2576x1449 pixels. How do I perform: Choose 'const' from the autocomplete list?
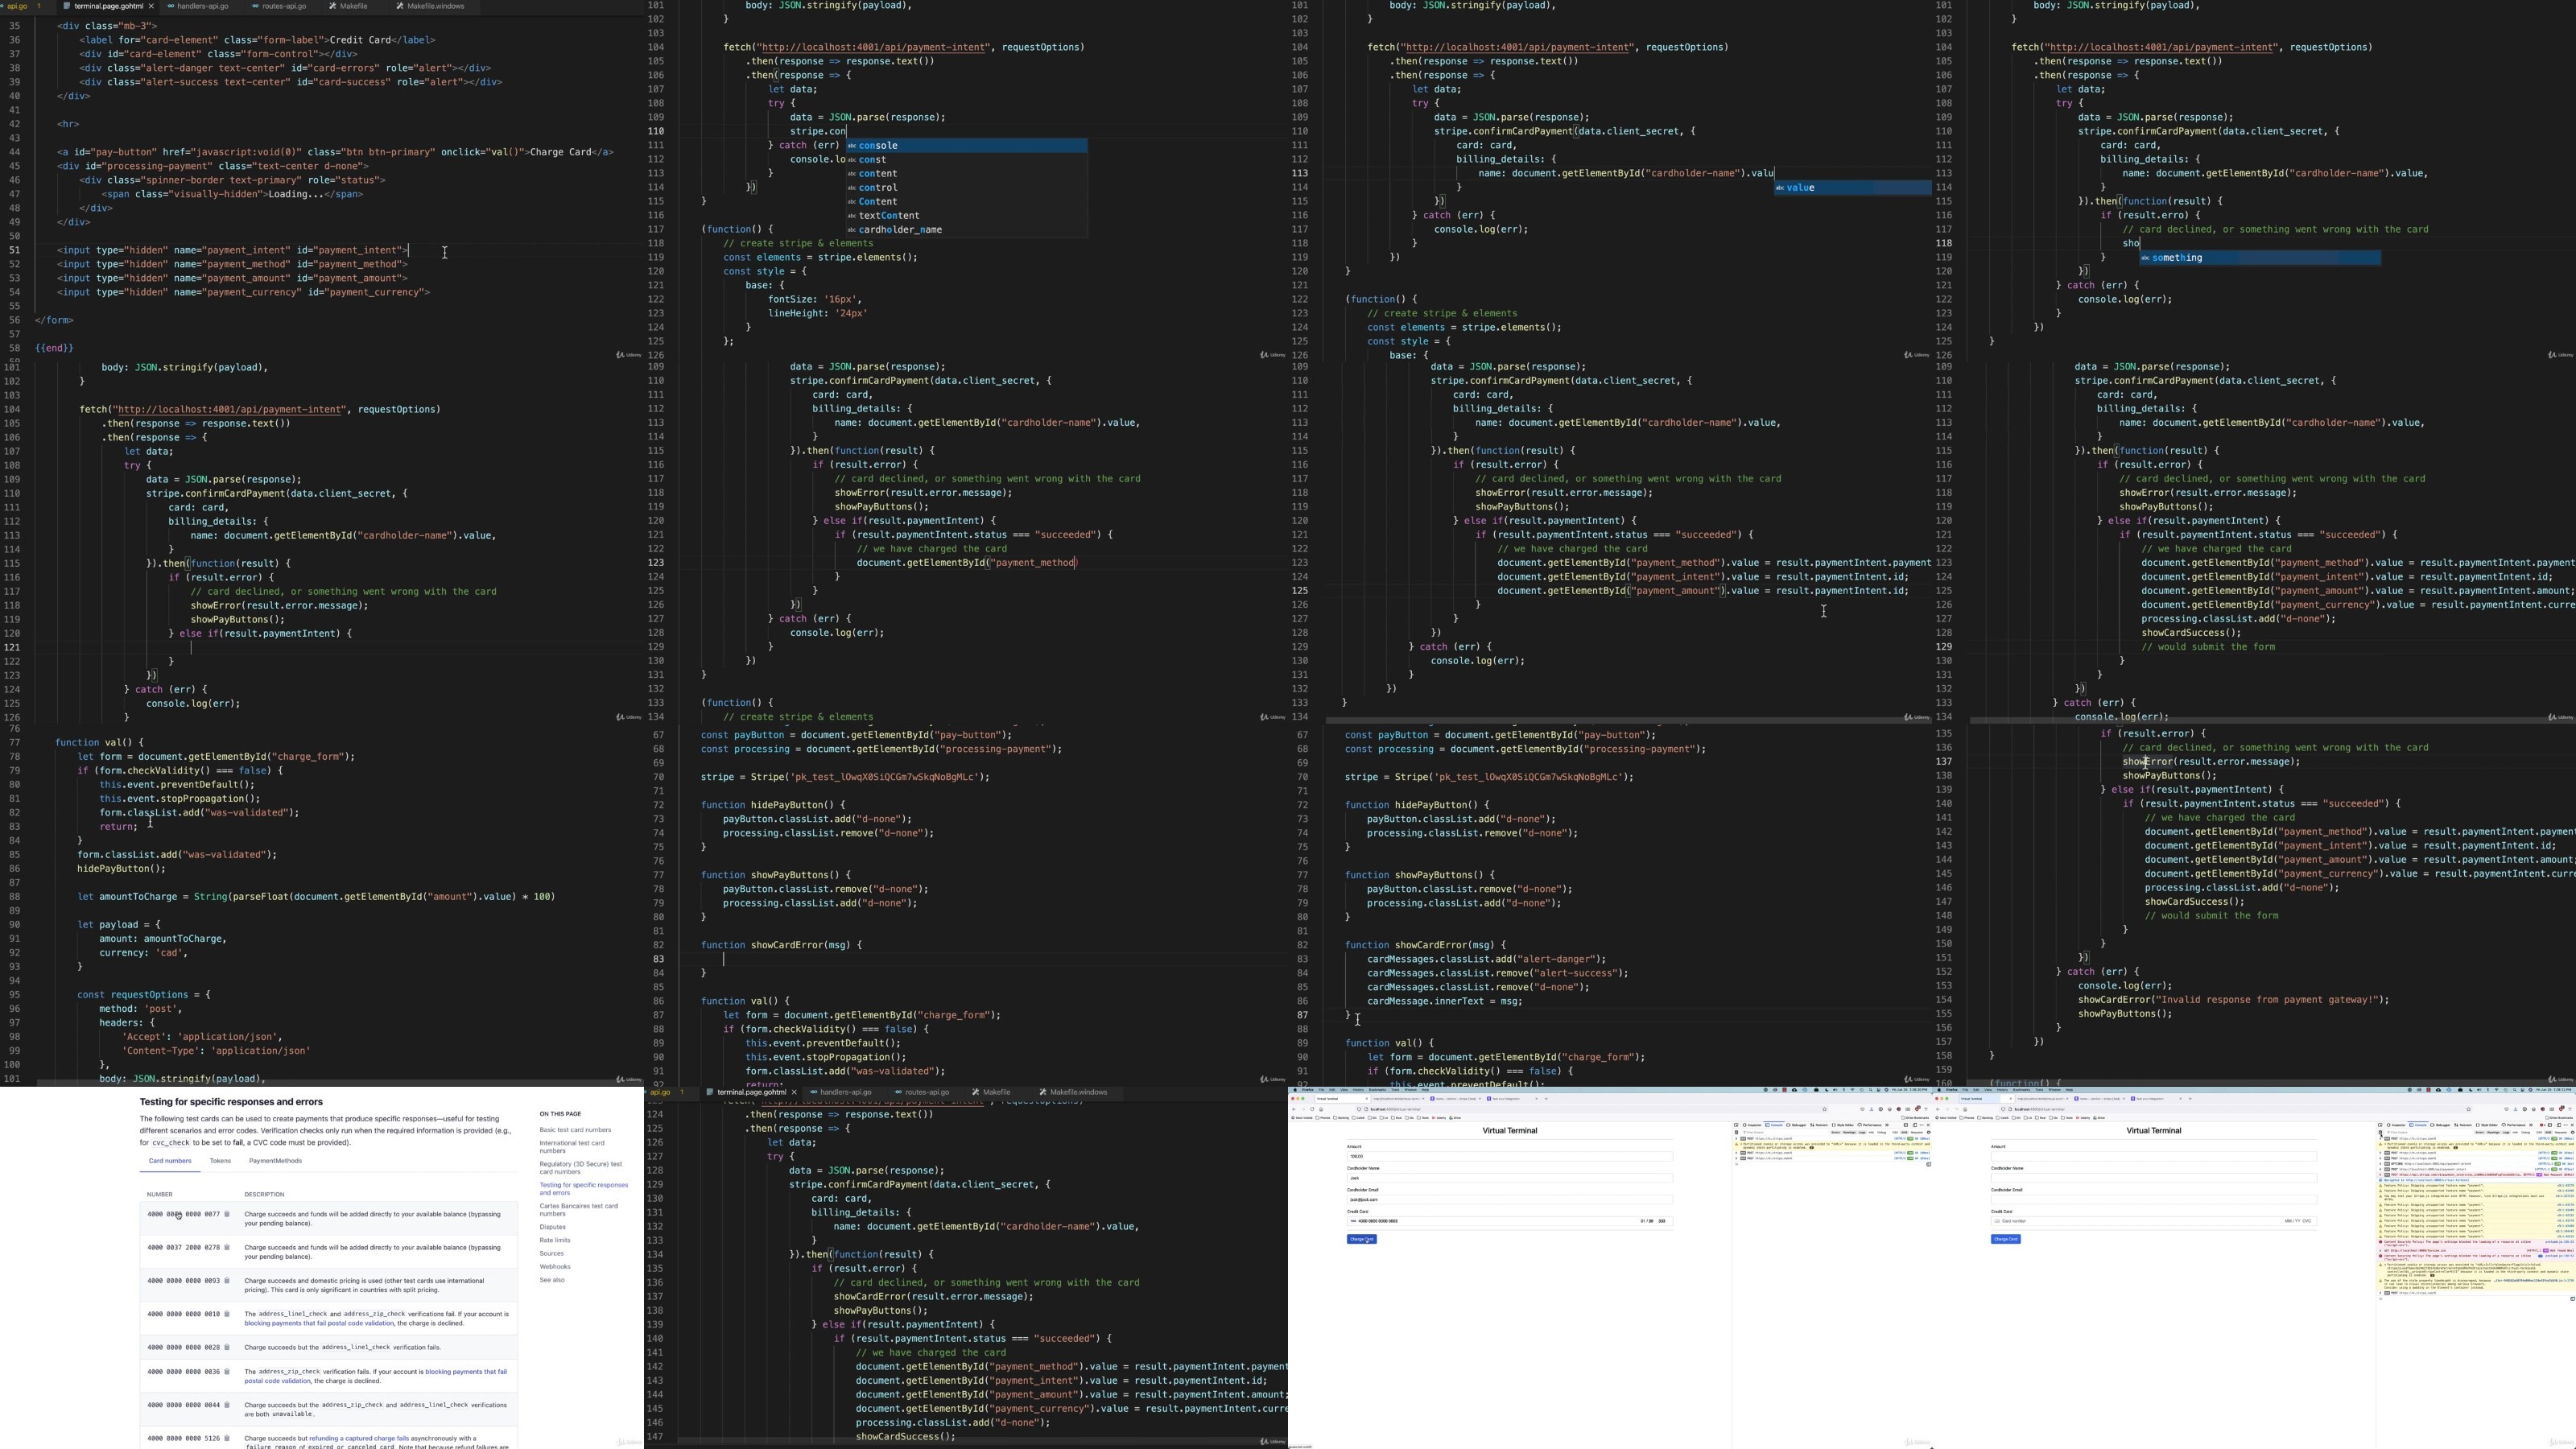pyautogui.click(x=967, y=160)
